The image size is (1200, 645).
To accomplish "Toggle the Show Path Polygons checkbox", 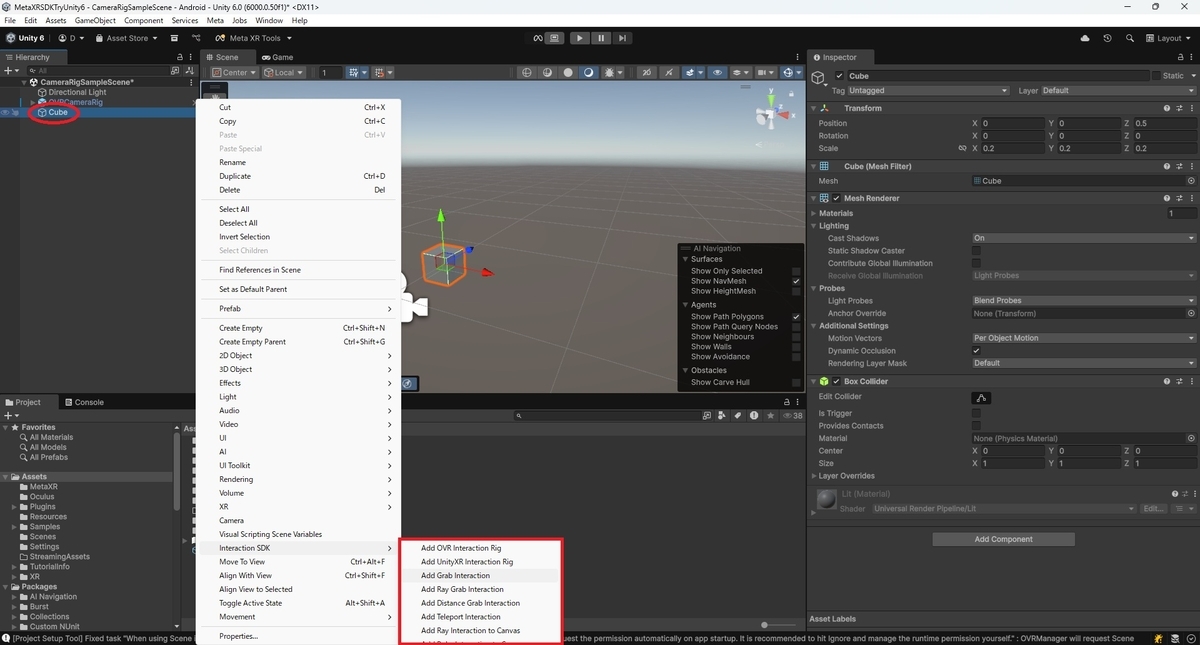I will point(796,317).
